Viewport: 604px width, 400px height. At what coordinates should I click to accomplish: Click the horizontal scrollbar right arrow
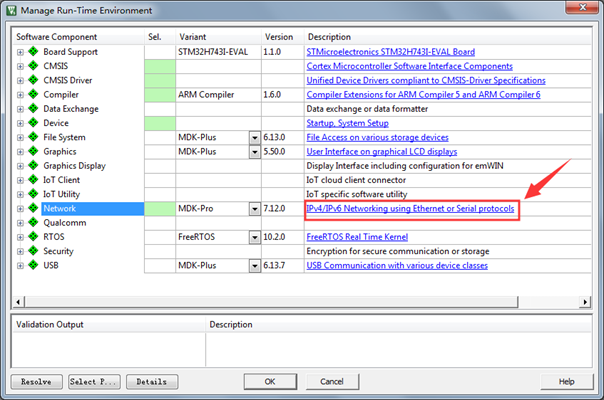tap(585, 302)
